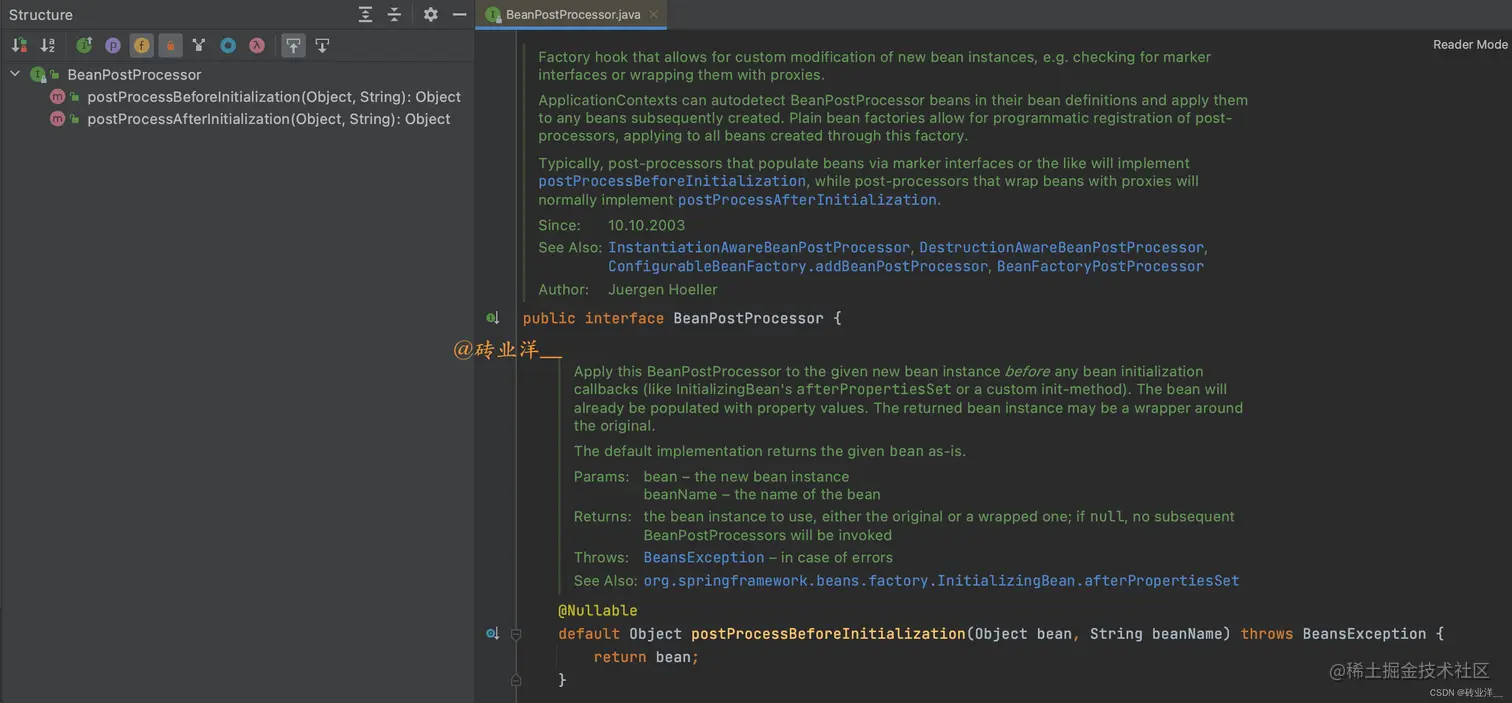
Task: Select postProcessAfterInitialization in Structure tree
Action: 269,119
